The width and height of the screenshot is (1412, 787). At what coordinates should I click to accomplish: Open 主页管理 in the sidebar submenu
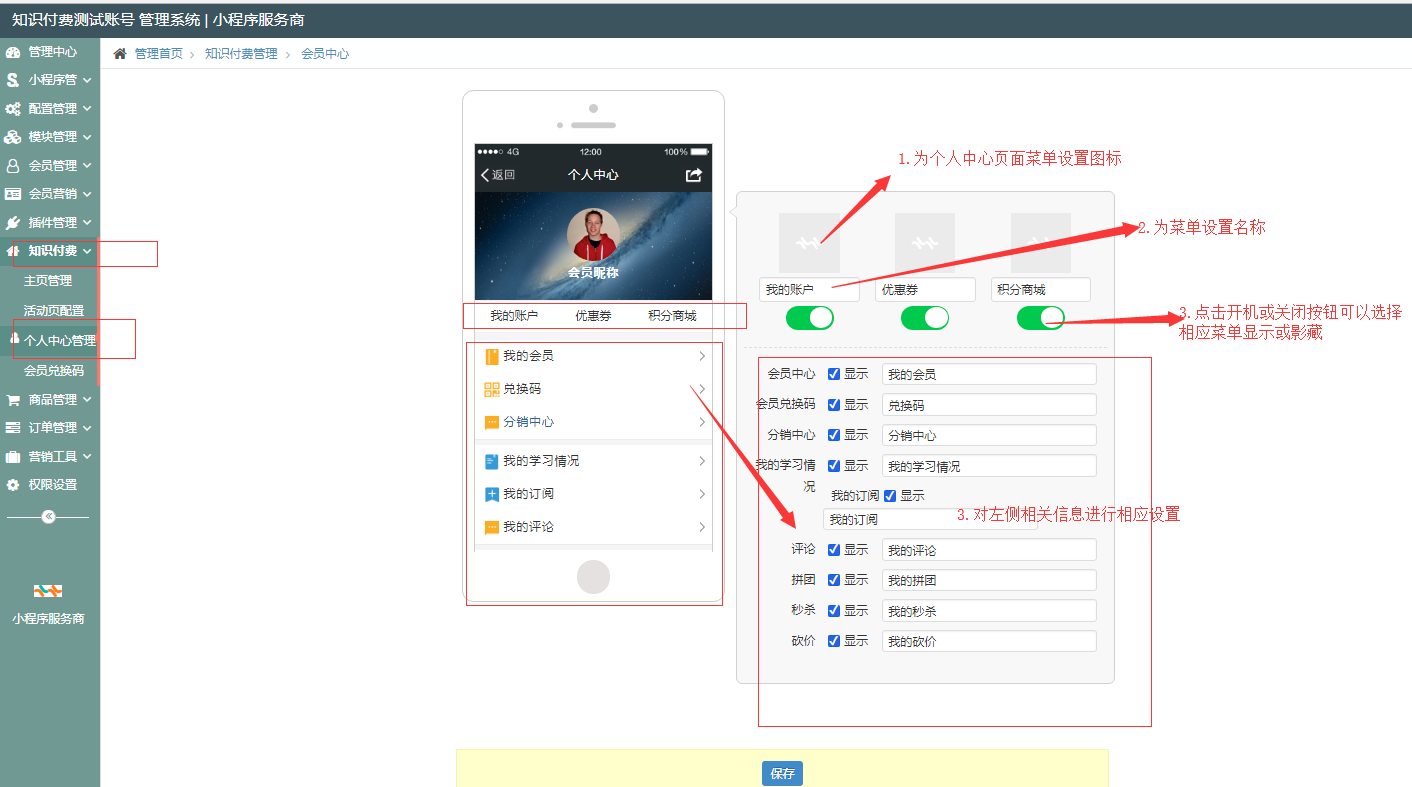(x=48, y=281)
